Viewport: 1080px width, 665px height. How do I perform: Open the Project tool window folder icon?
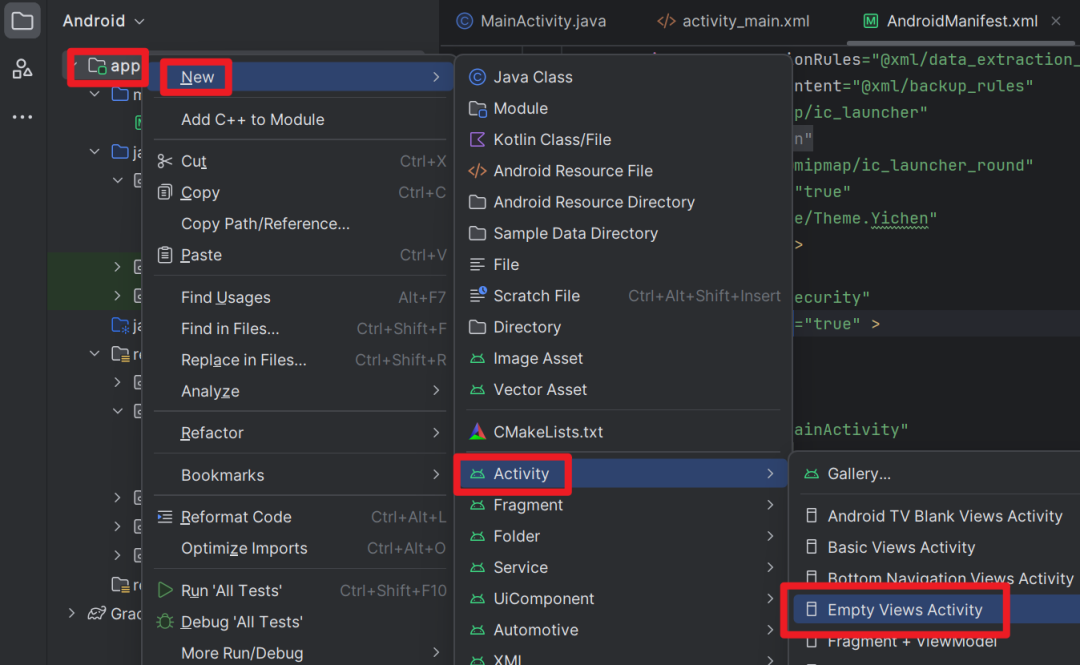[x=22, y=21]
